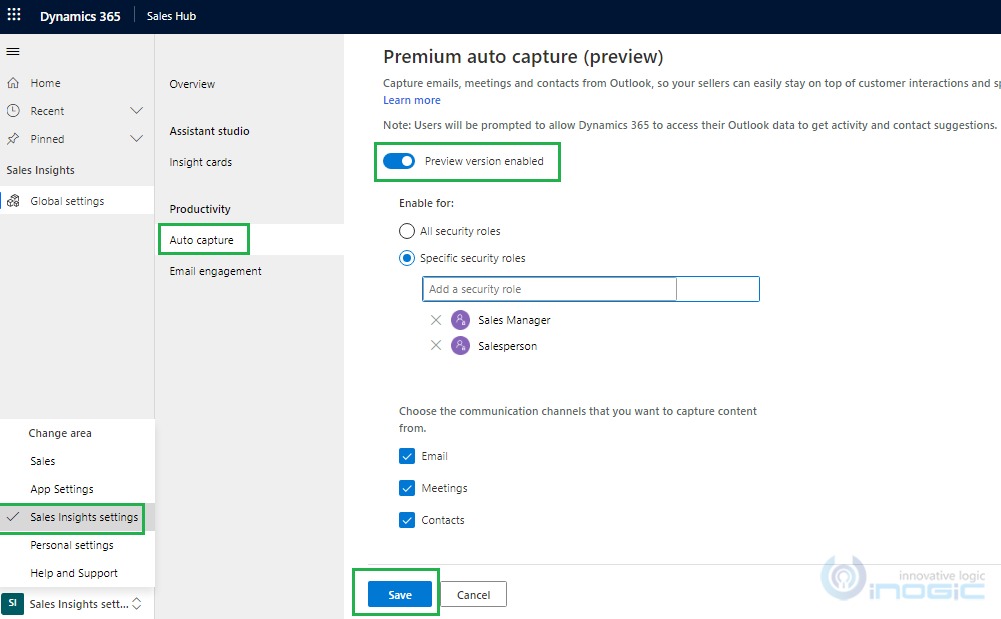This screenshot has height=619, width=1001.
Task: Click the Dynamics 365 title
Action: [80, 16]
